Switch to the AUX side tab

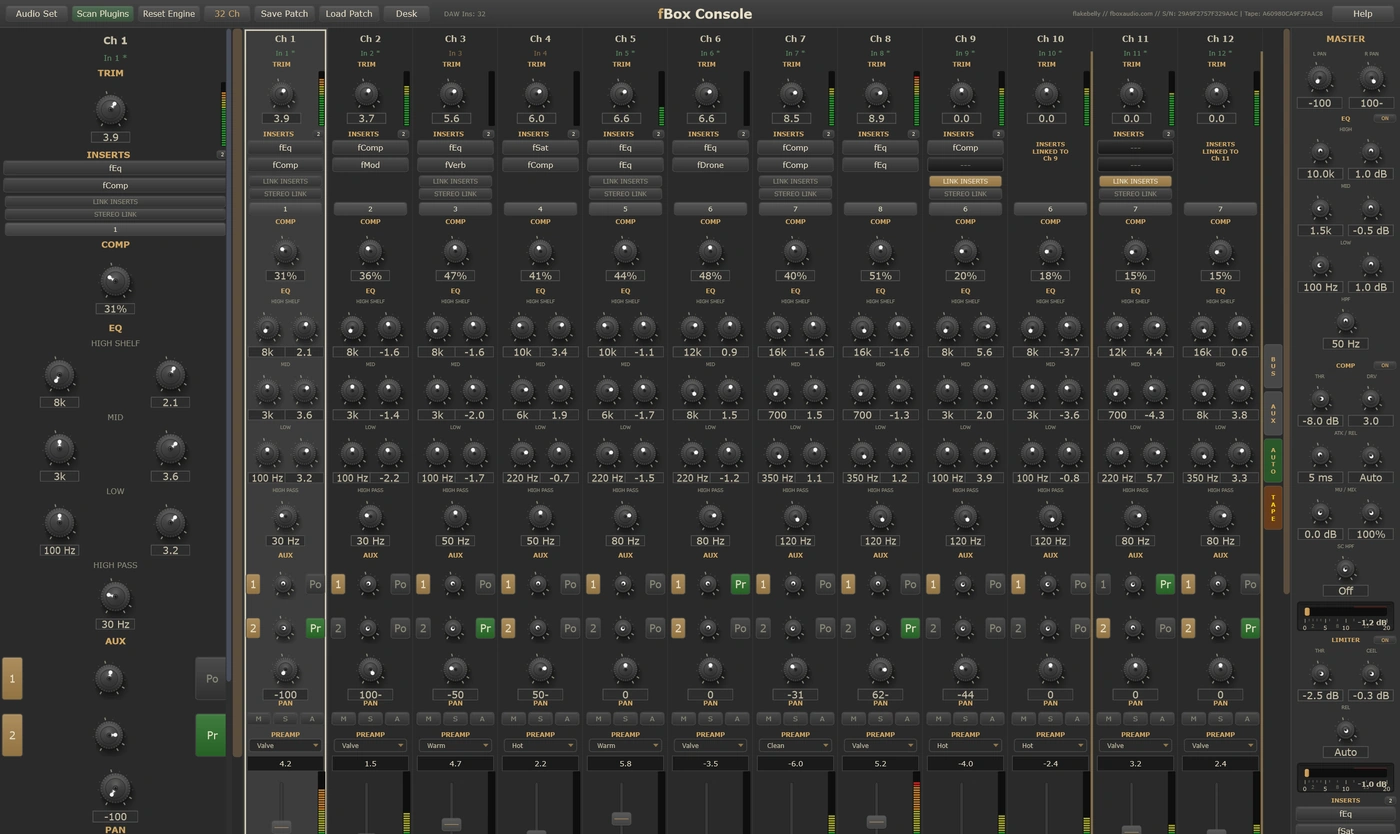(x=1273, y=413)
